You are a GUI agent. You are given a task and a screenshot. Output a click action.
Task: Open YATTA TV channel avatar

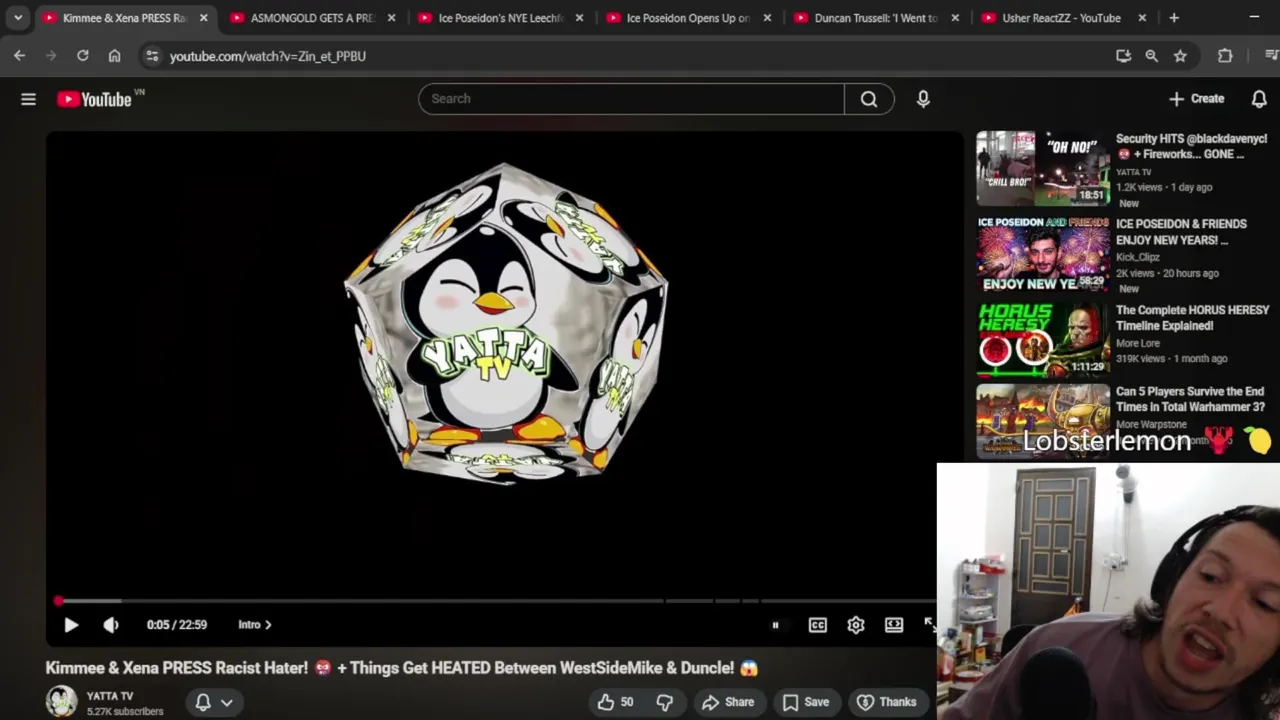coord(61,702)
